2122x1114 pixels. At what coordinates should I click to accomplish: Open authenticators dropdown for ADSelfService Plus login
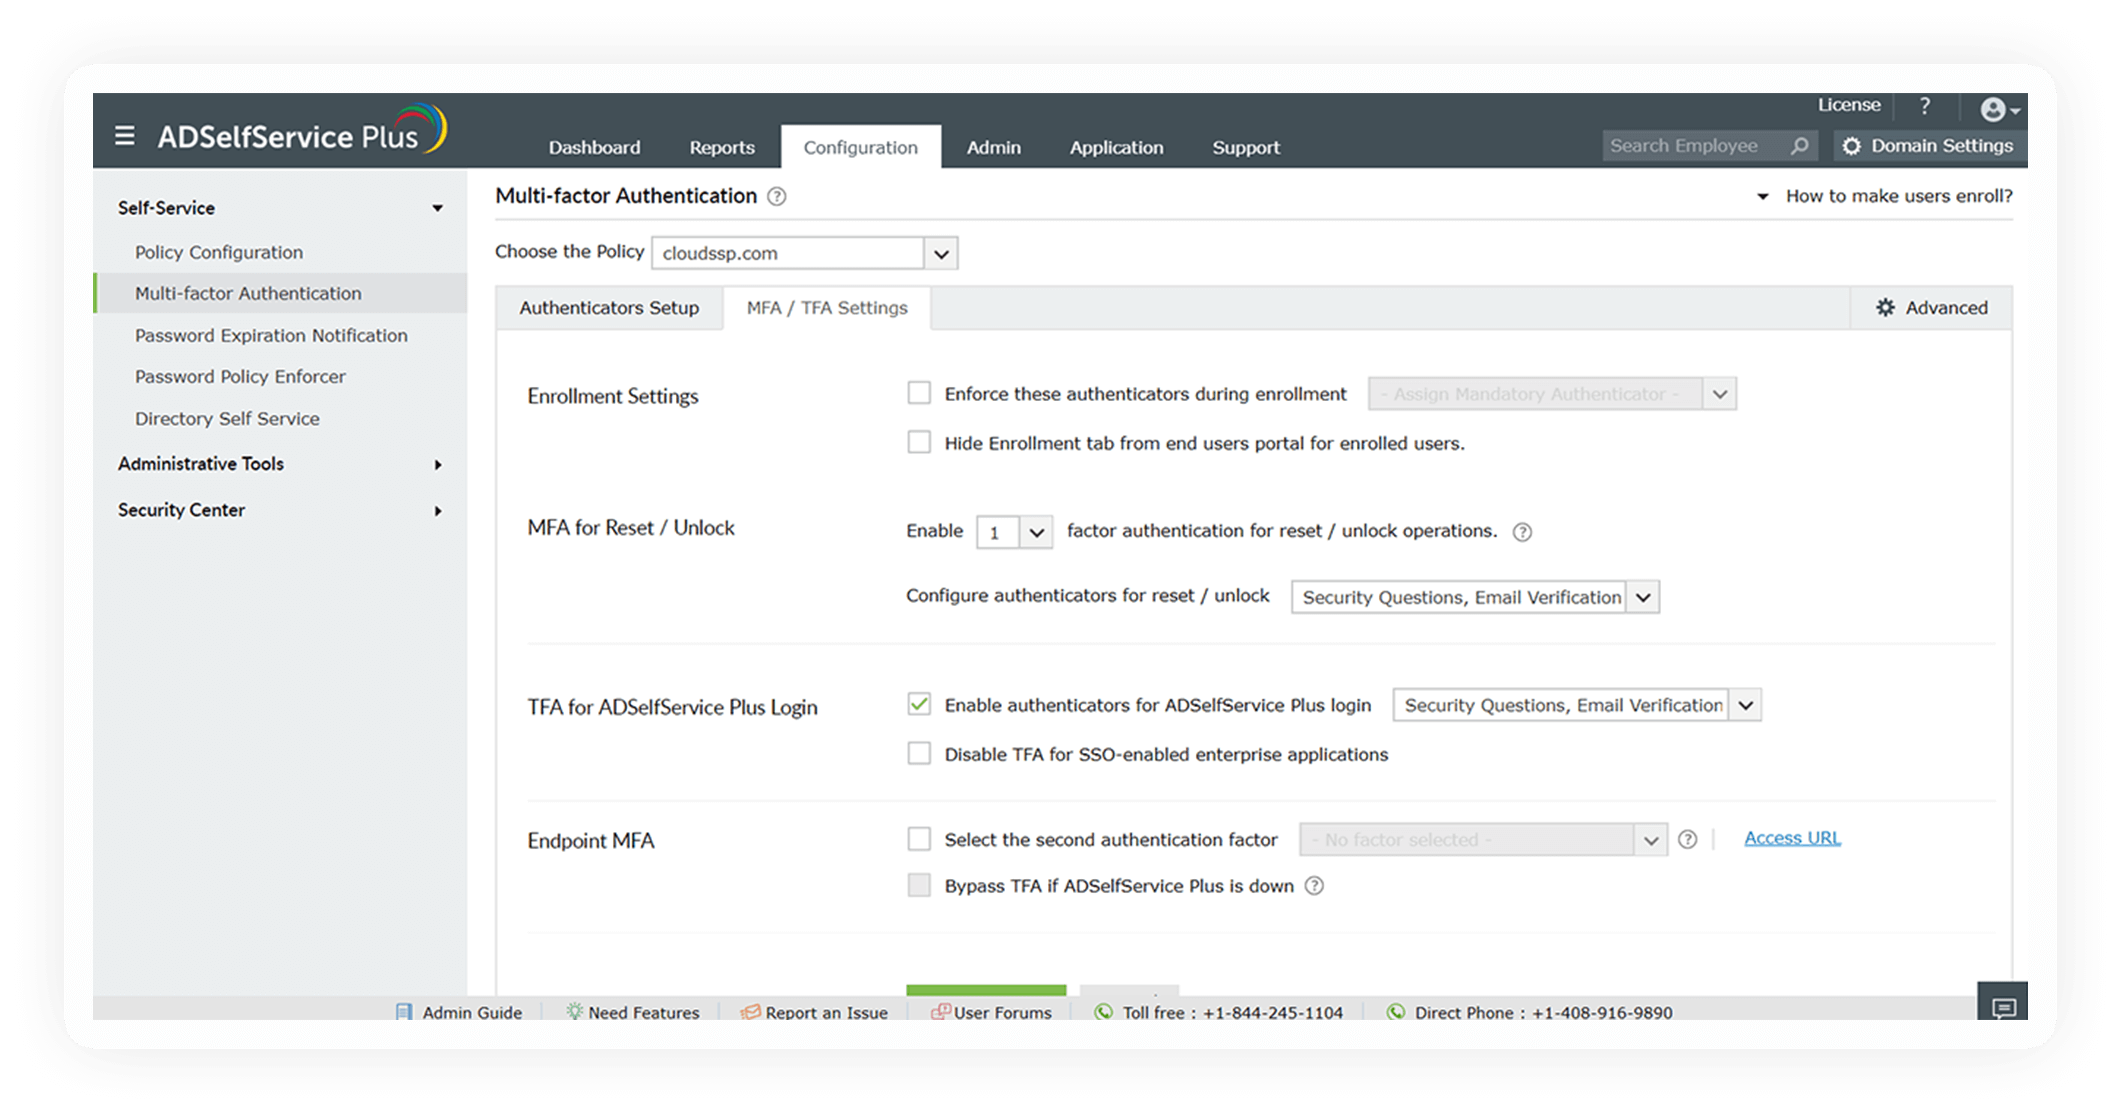1577,705
